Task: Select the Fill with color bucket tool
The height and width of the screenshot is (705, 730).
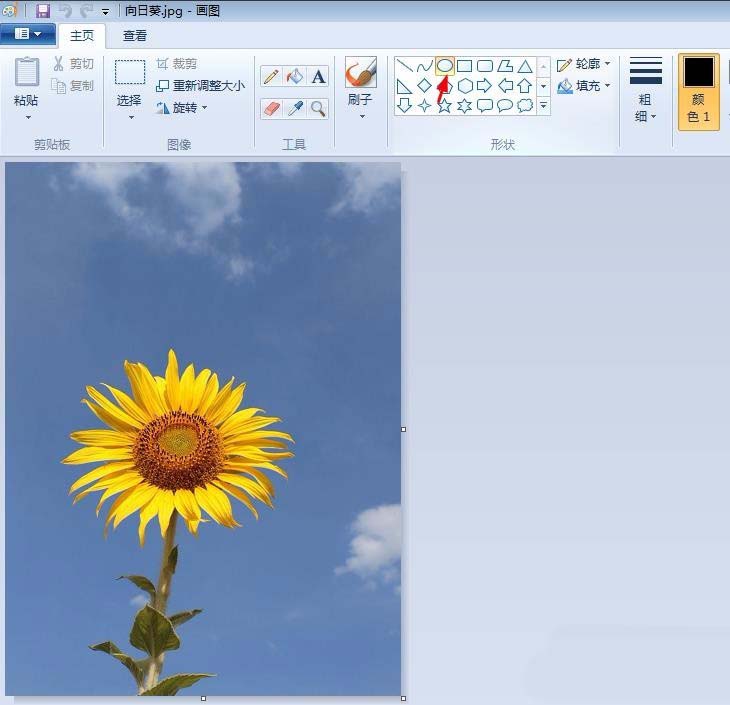Action: (295, 76)
